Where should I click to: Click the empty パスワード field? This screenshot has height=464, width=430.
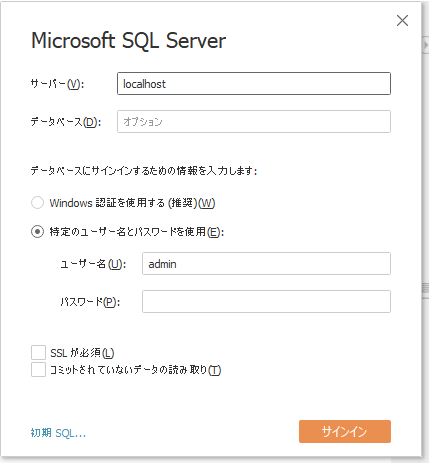[266, 302]
